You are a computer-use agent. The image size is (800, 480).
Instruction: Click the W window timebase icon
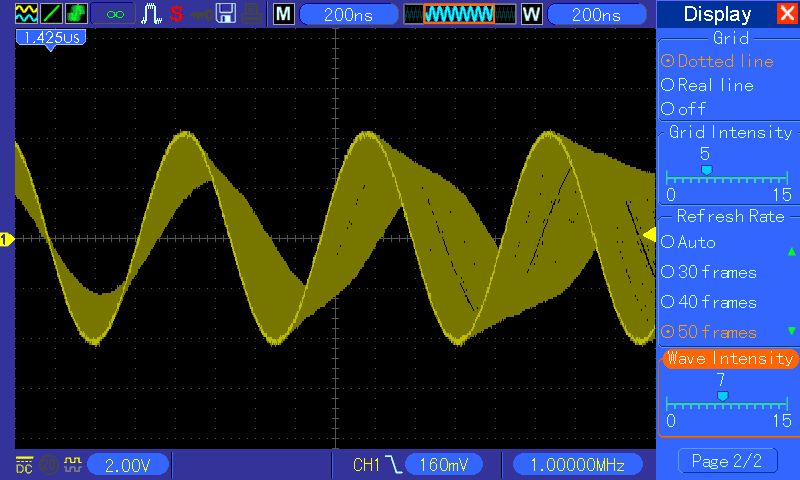pos(531,14)
